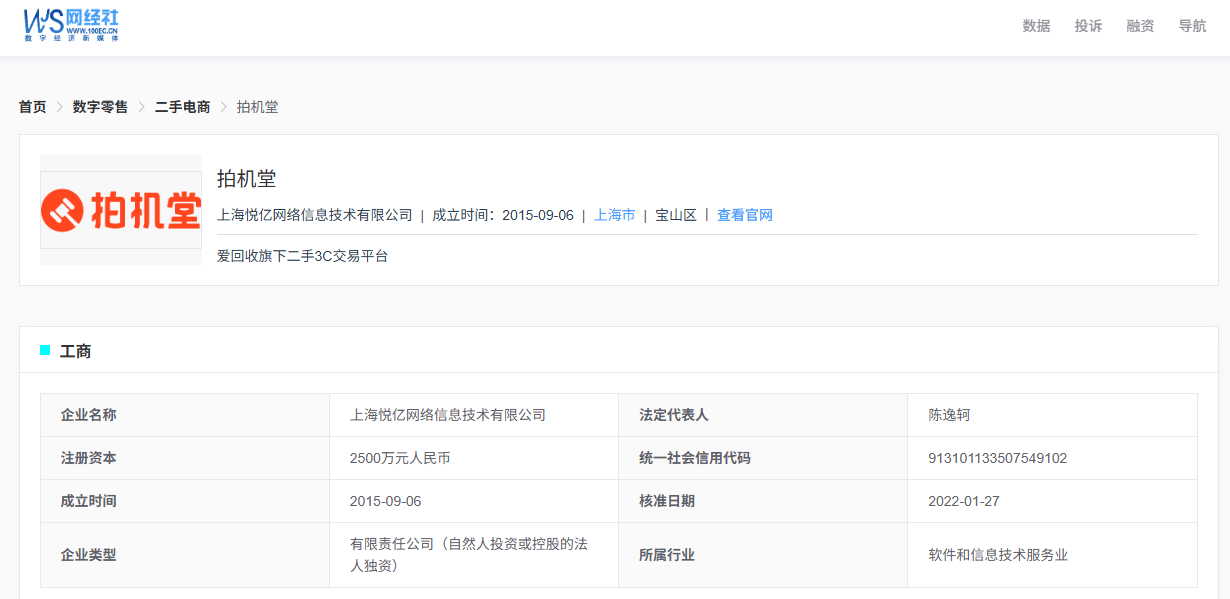This screenshot has height=599, width=1230.
Task: Open the 导航 menu item
Action: pos(1192,26)
